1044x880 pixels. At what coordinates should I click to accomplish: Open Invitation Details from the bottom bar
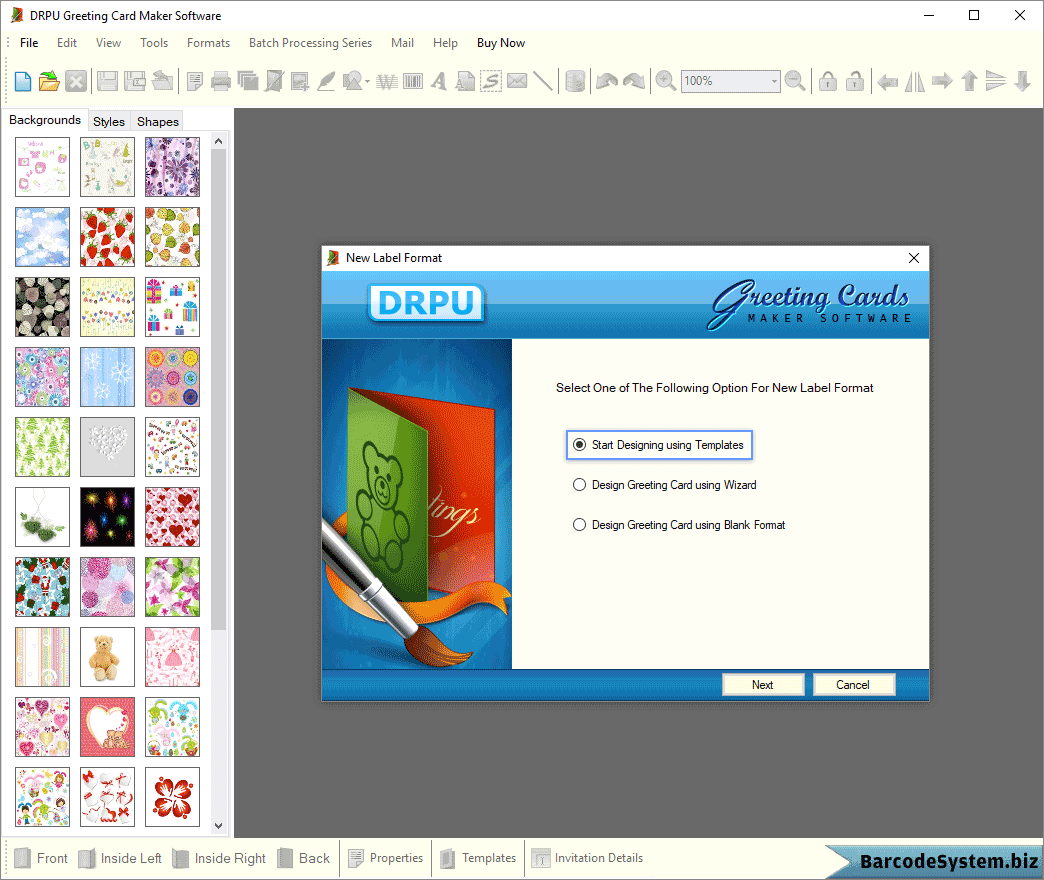click(x=587, y=858)
